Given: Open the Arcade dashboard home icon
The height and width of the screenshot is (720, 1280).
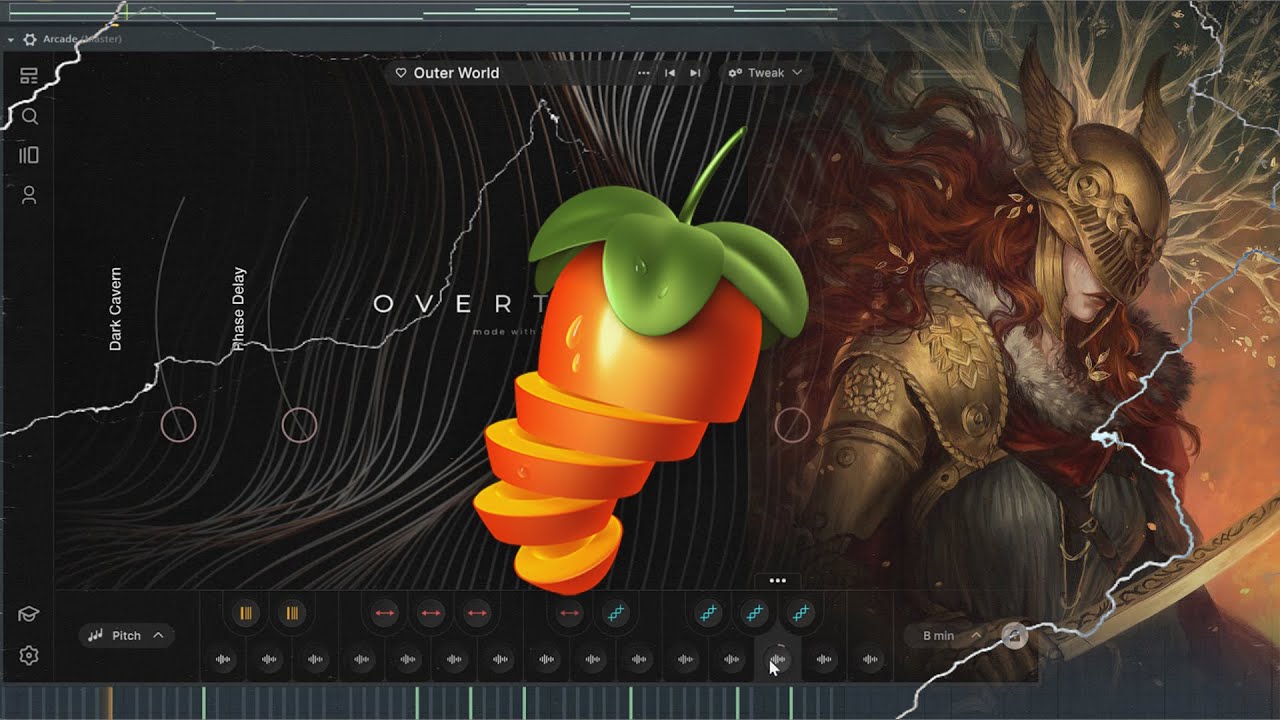Looking at the screenshot, I should point(29,77).
